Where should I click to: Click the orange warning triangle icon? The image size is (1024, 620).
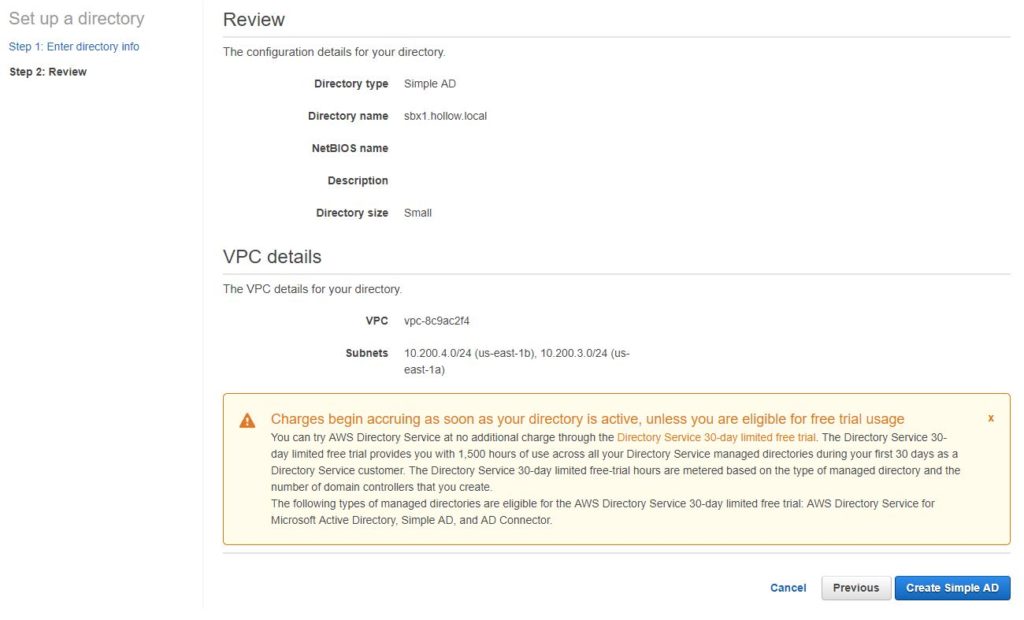tap(247, 421)
